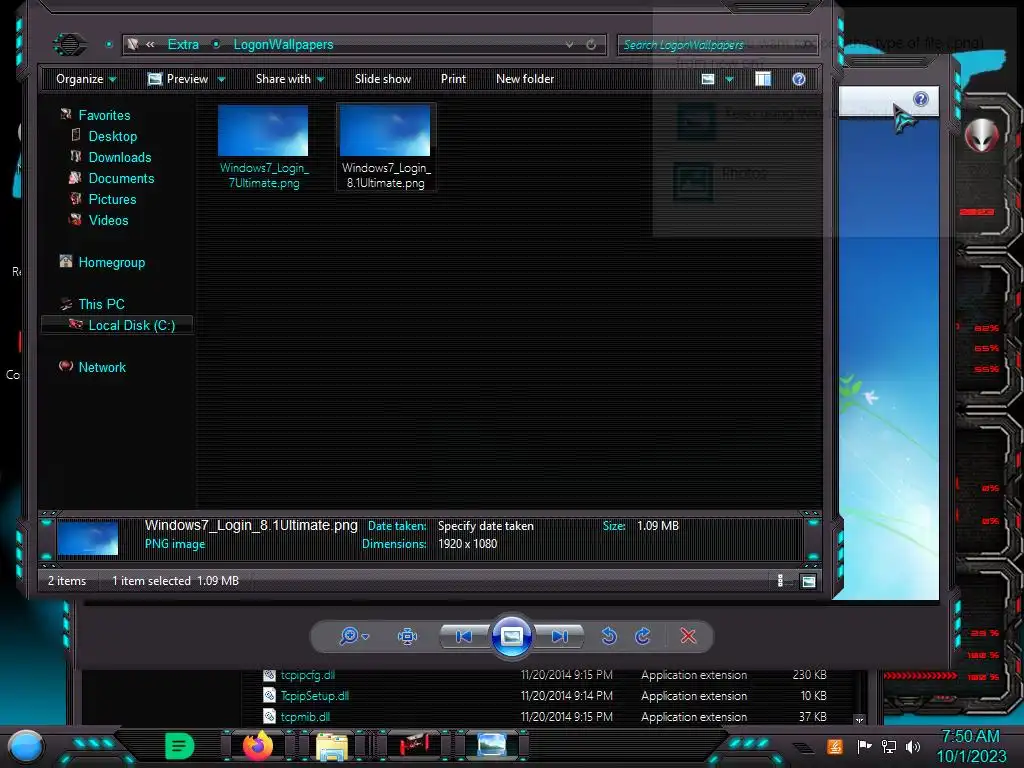Click the back/forward navigation orb
The width and height of the screenshot is (1024, 768).
click(69, 44)
